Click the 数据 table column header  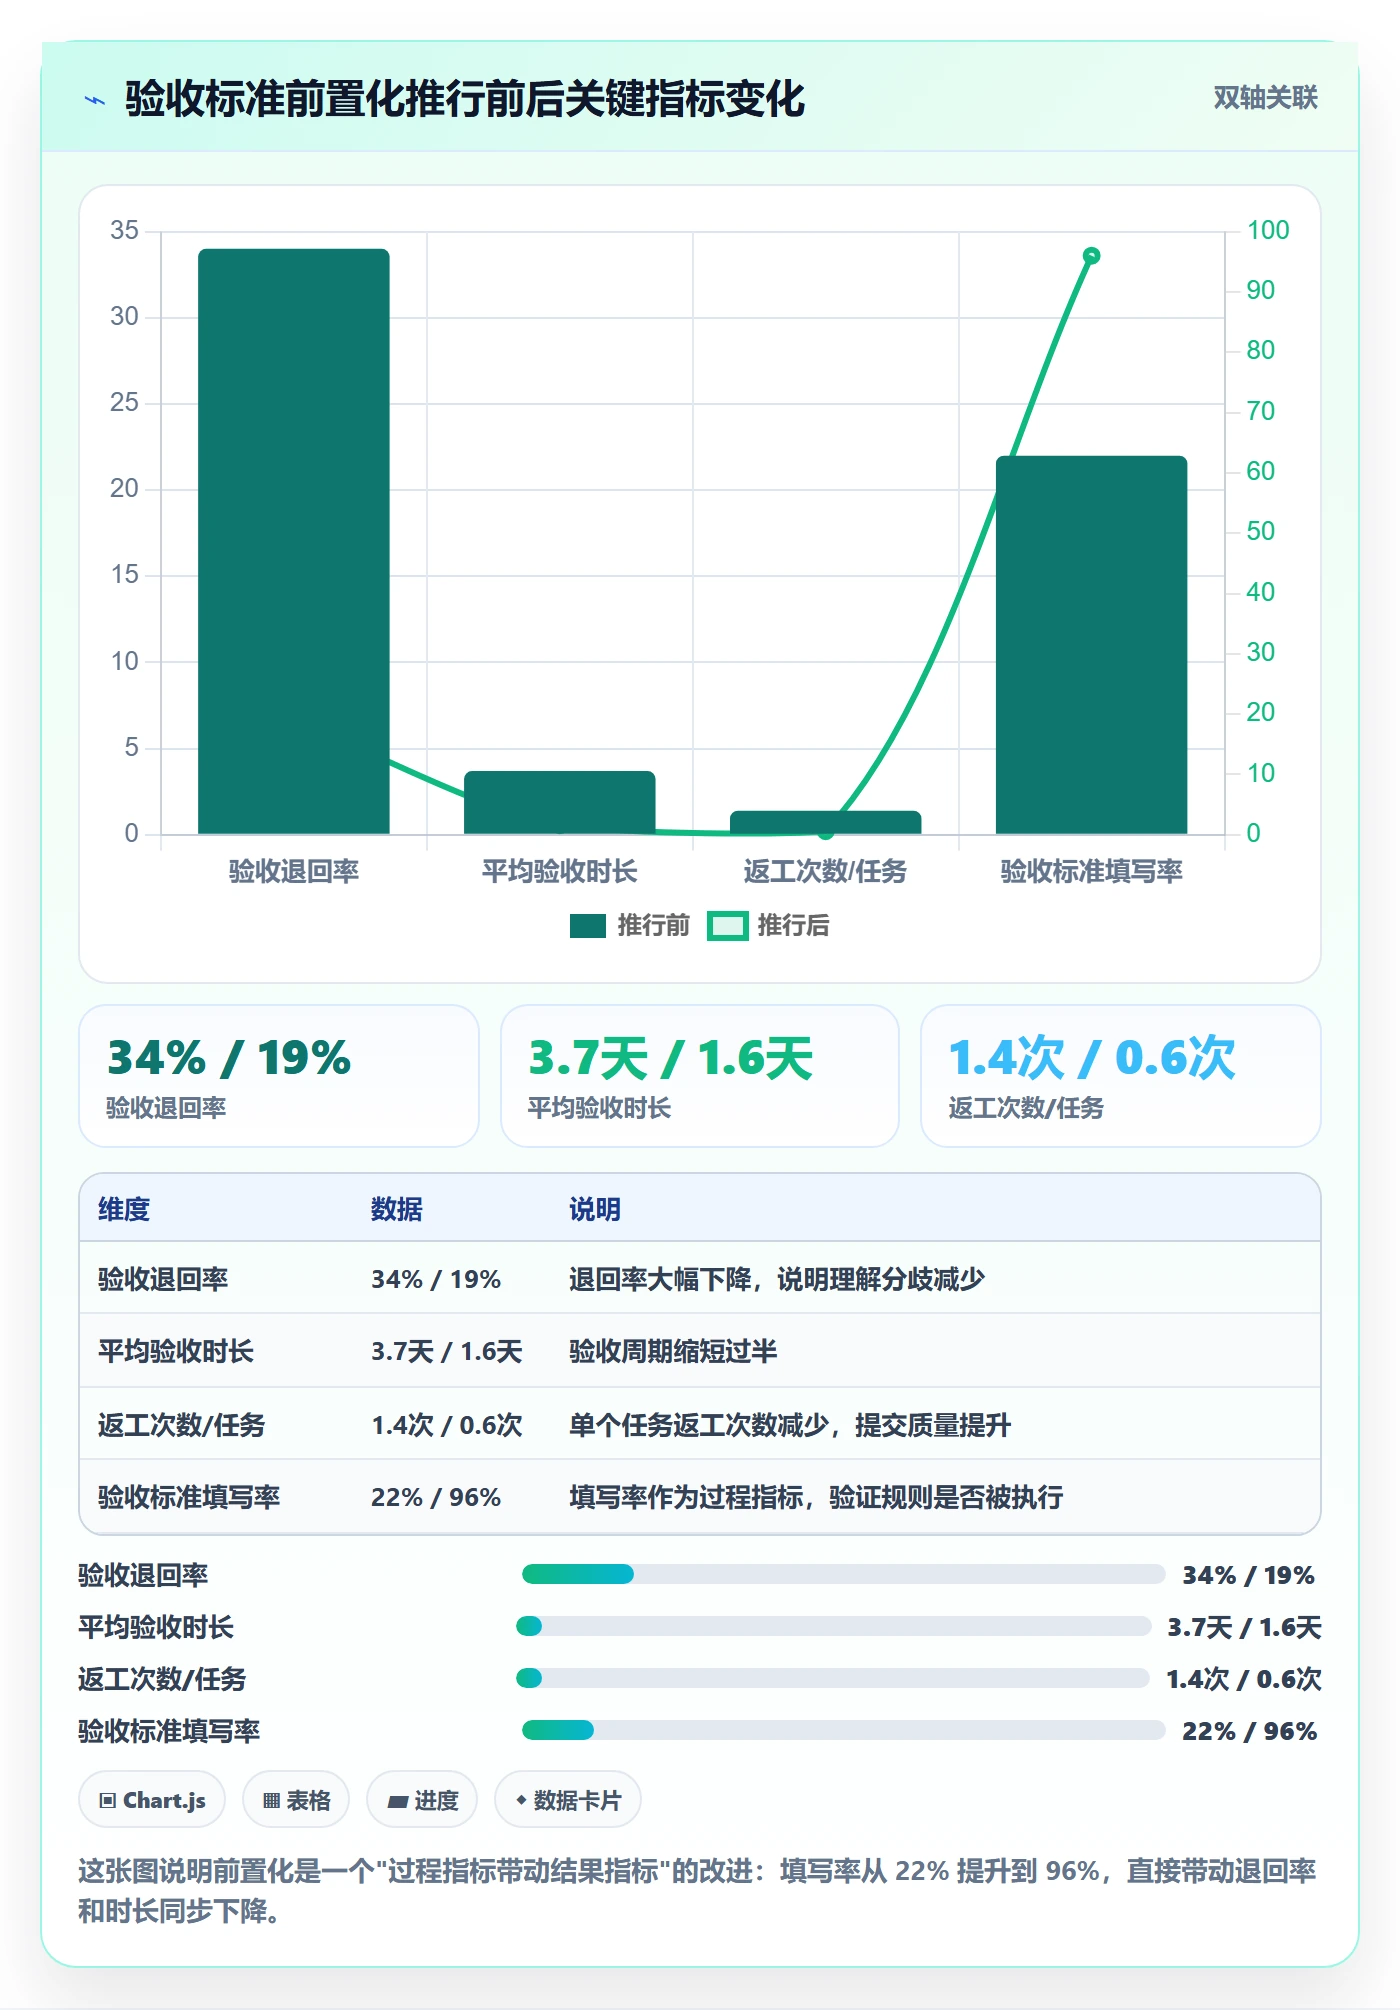(397, 1209)
